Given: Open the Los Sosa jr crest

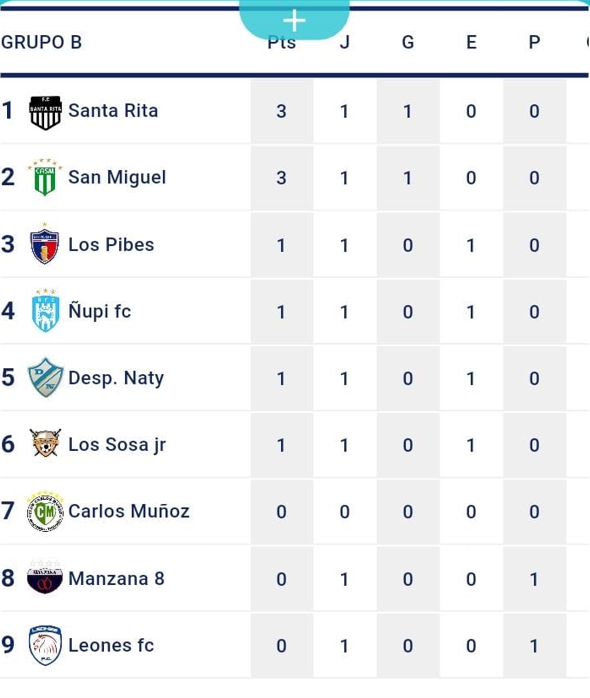Looking at the screenshot, I should click(x=45, y=443).
